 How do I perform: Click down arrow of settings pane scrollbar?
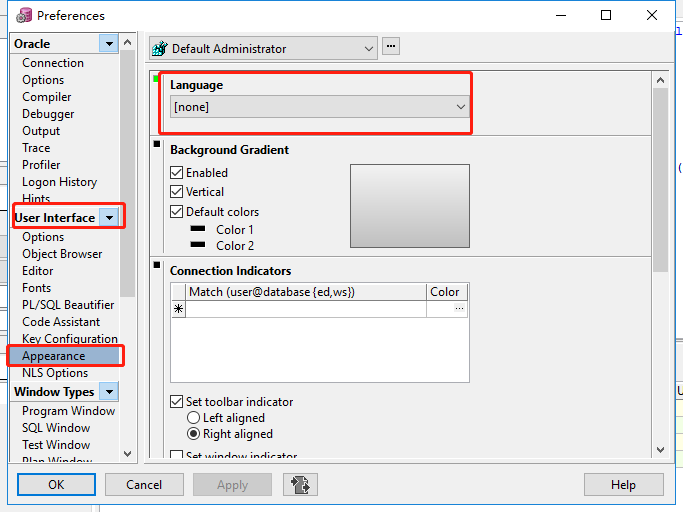click(660, 450)
